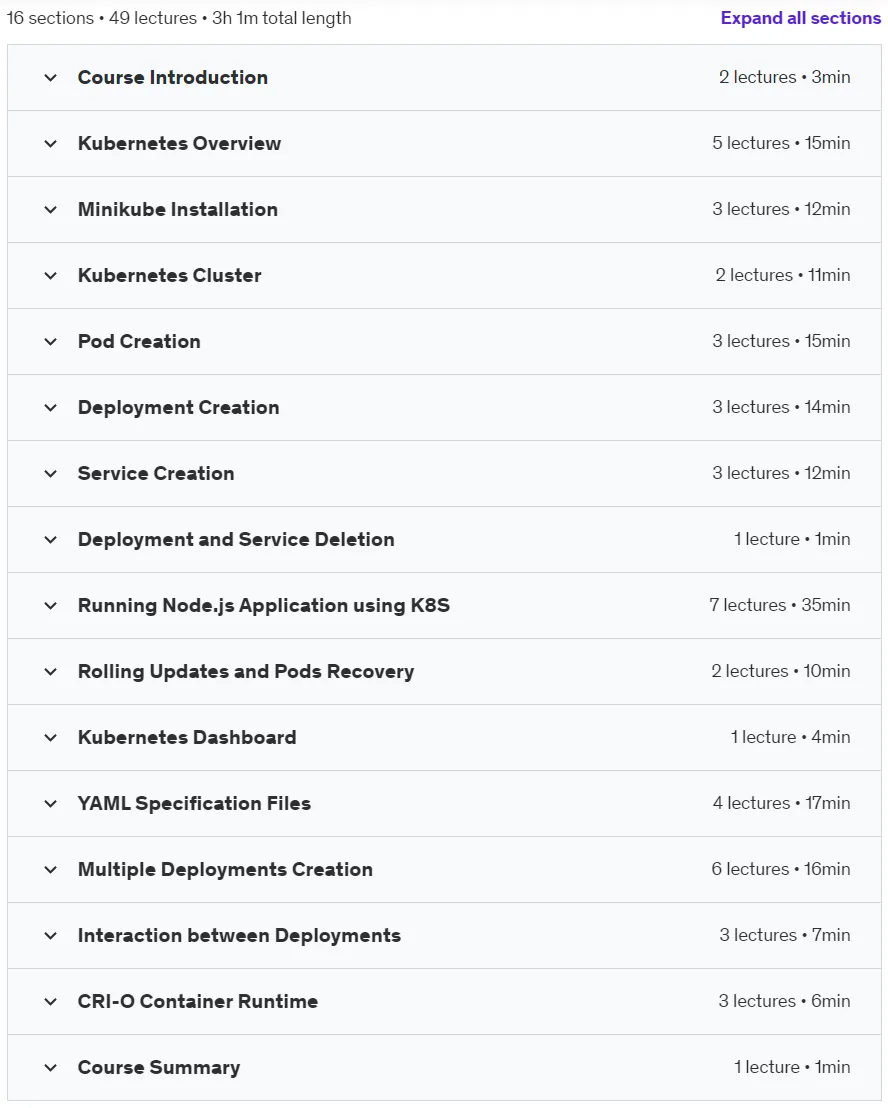Click the Service Creation chevron icon
Image resolution: width=888 pixels, height=1108 pixels.
pos(50,474)
